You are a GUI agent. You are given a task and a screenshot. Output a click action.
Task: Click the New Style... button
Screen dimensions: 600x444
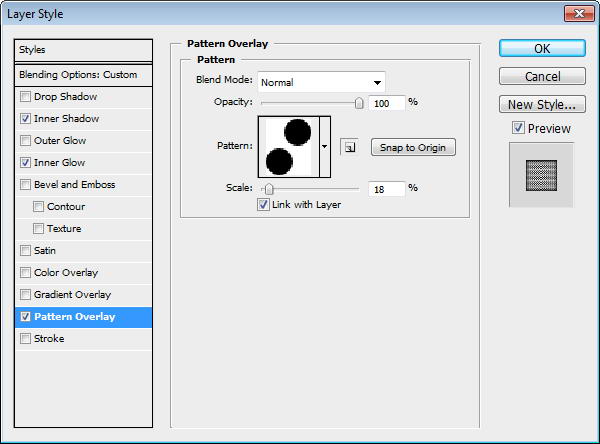542,104
